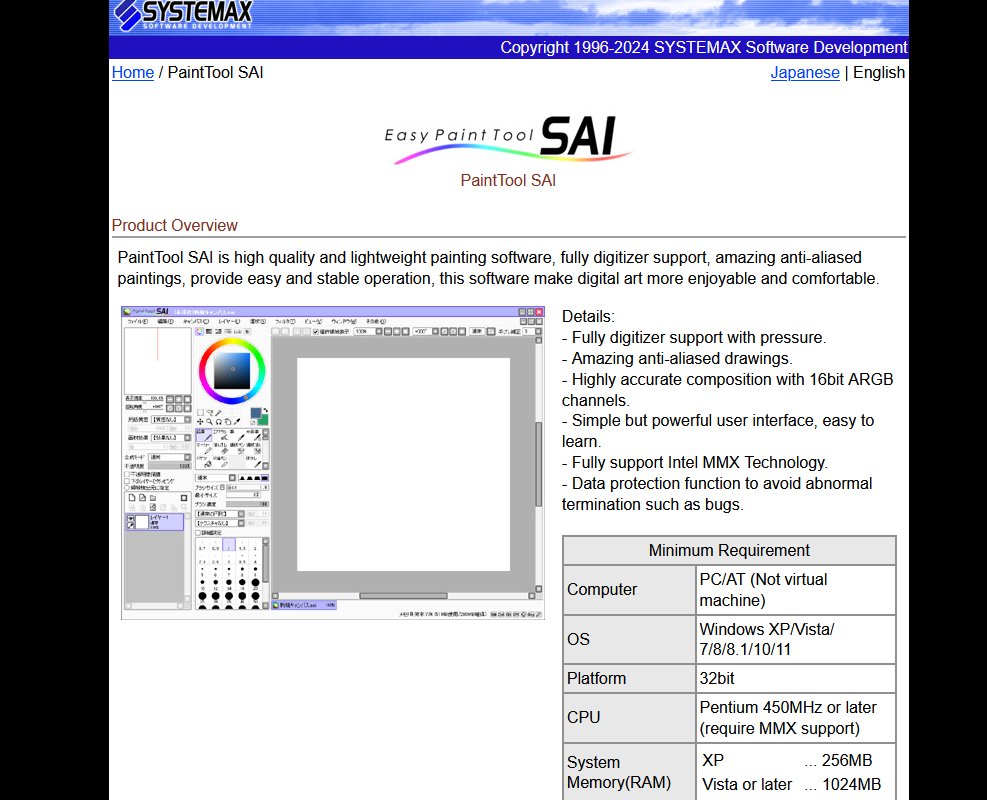
Task: Click the PC/AT (Not virtual machine) cell
Action: pos(796,590)
